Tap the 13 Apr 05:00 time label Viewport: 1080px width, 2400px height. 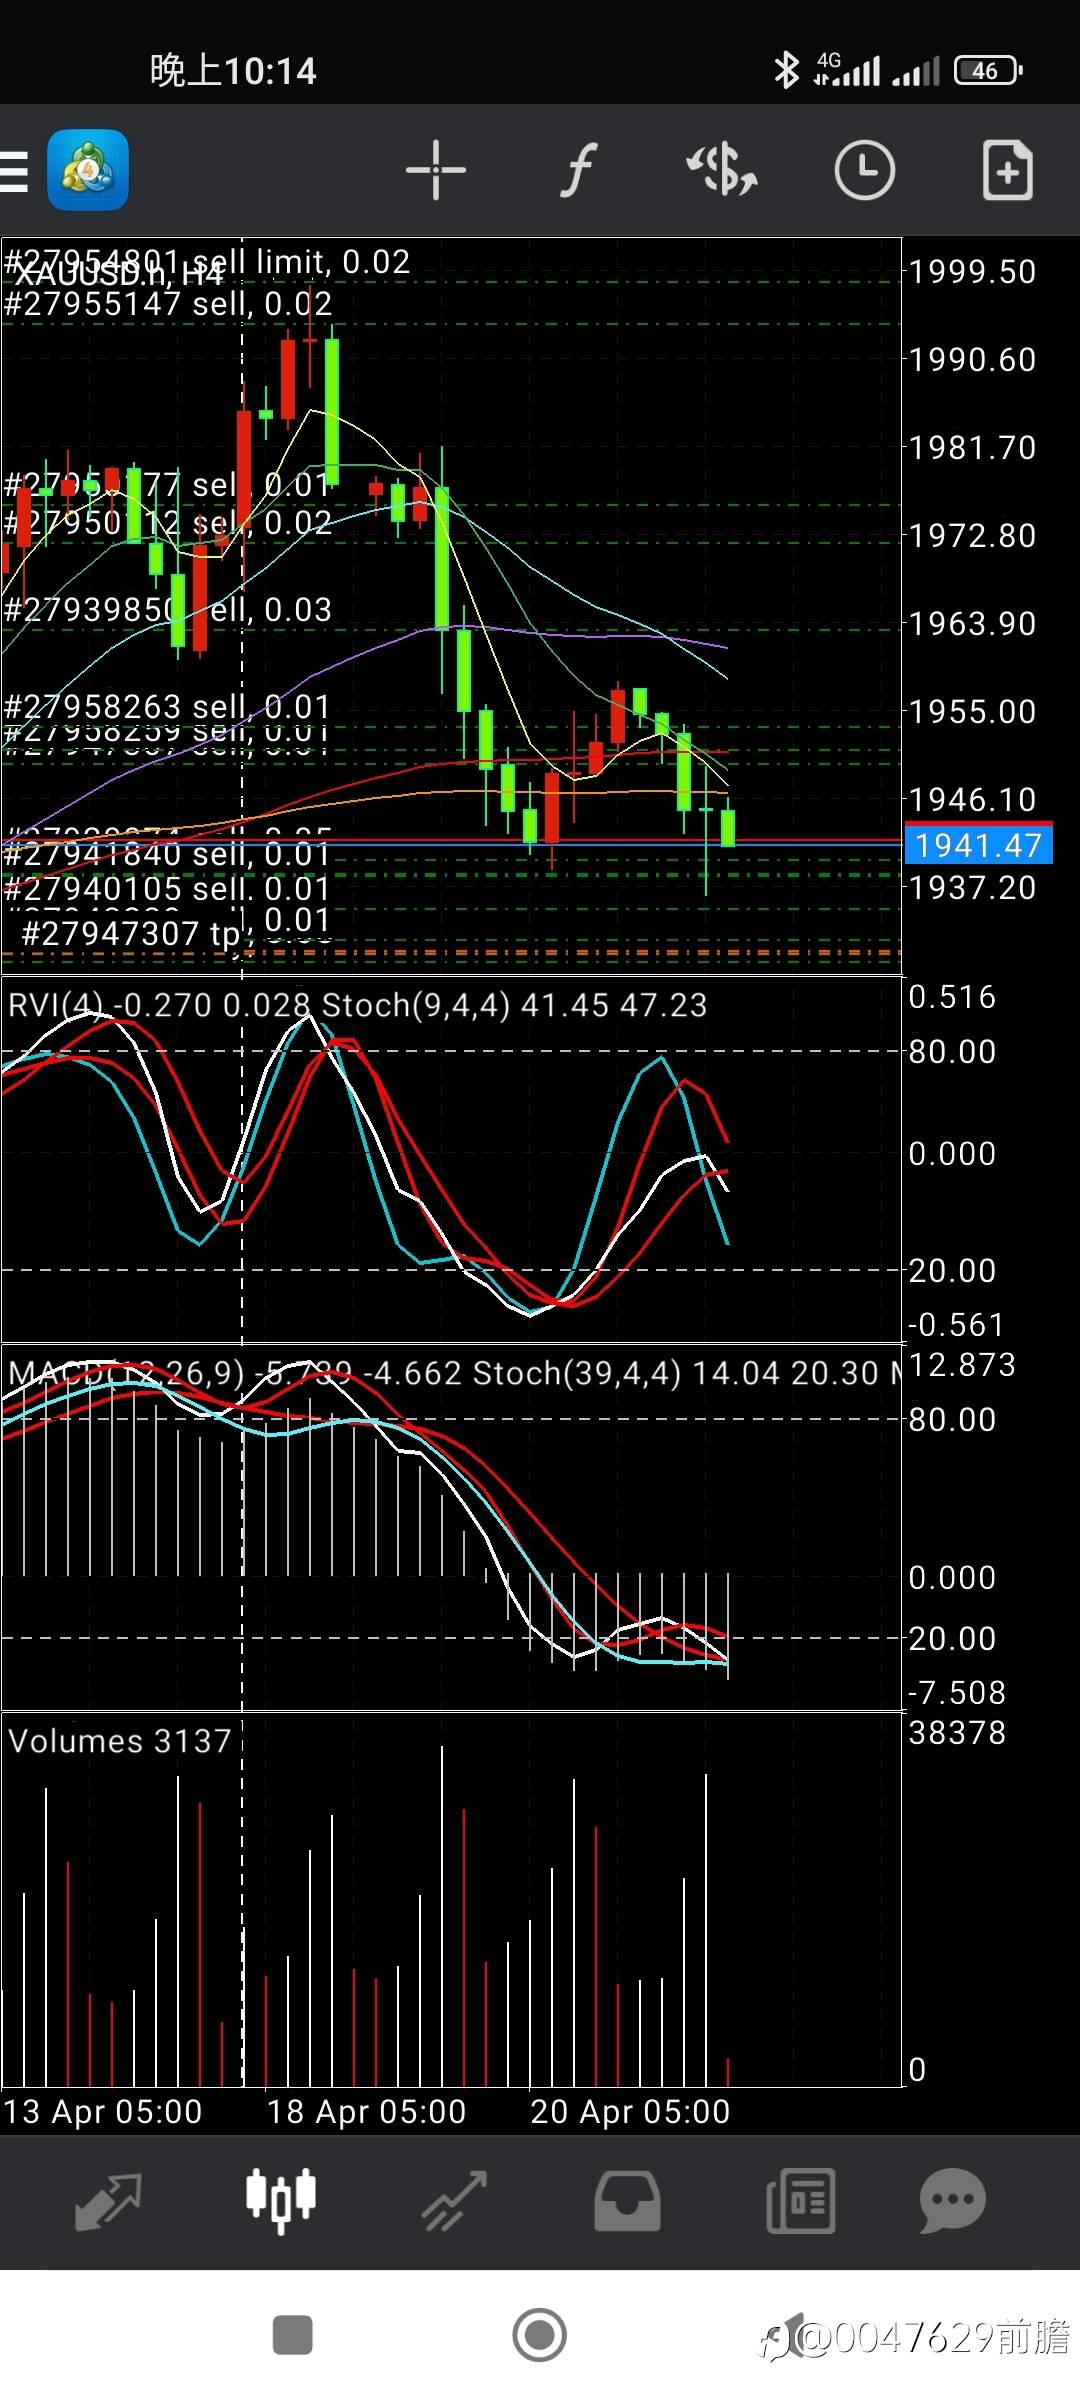[x=103, y=2111]
